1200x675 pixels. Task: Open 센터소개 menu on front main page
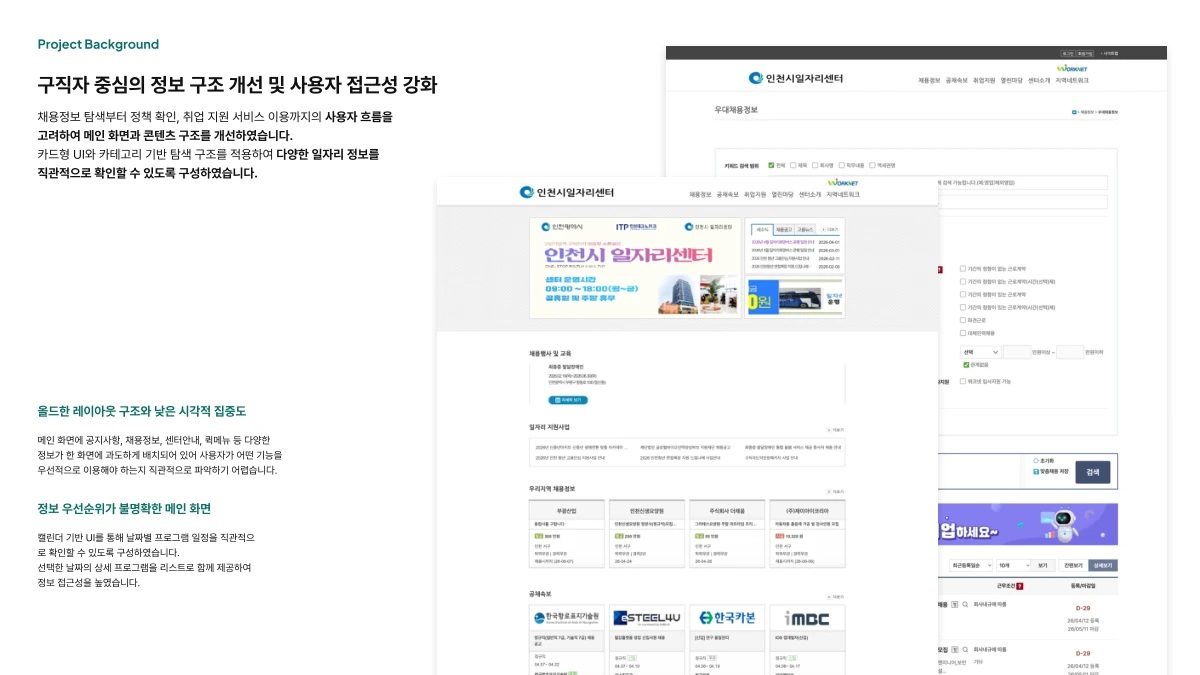[810, 194]
